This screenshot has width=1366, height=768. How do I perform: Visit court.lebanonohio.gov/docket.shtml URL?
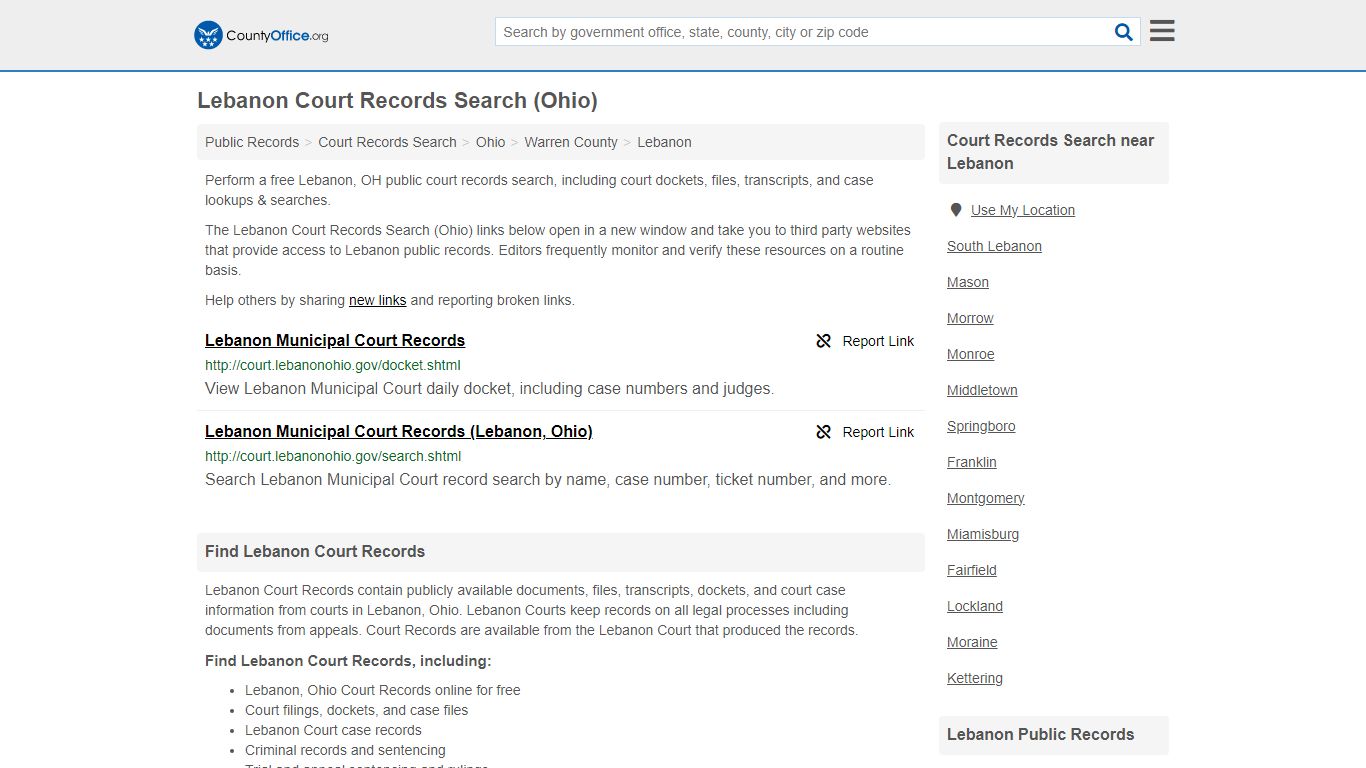(x=333, y=365)
